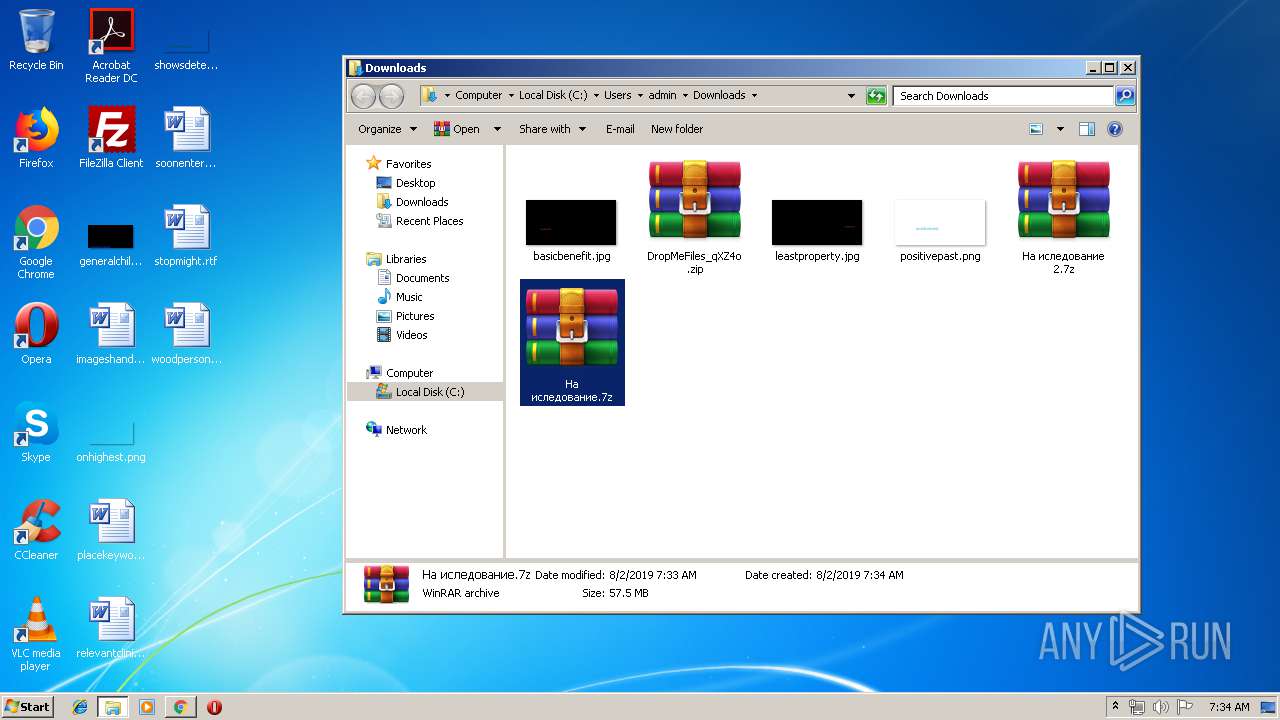Select positivepast.png thumbnail
This screenshot has width=1280, height=720.
coord(940,230)
